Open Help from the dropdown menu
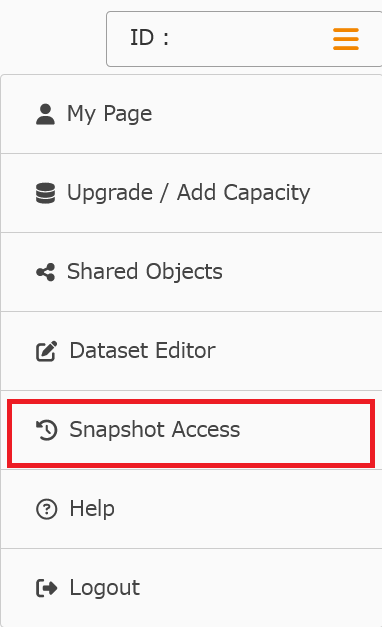The image size is (382, 627). coord(191,509)
